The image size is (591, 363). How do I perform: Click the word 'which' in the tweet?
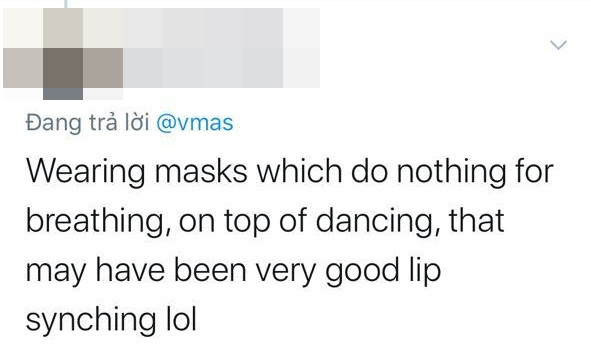click(x=299, y=172)
